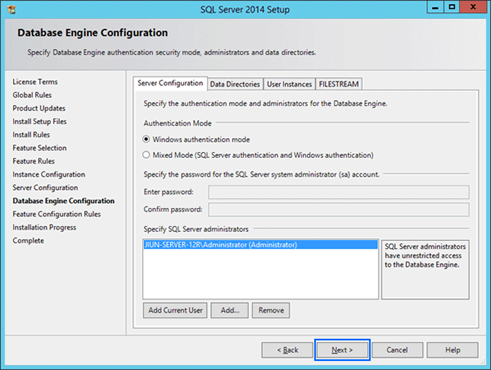Click Installation Progress step in sidebar

(x=44, y=227)
